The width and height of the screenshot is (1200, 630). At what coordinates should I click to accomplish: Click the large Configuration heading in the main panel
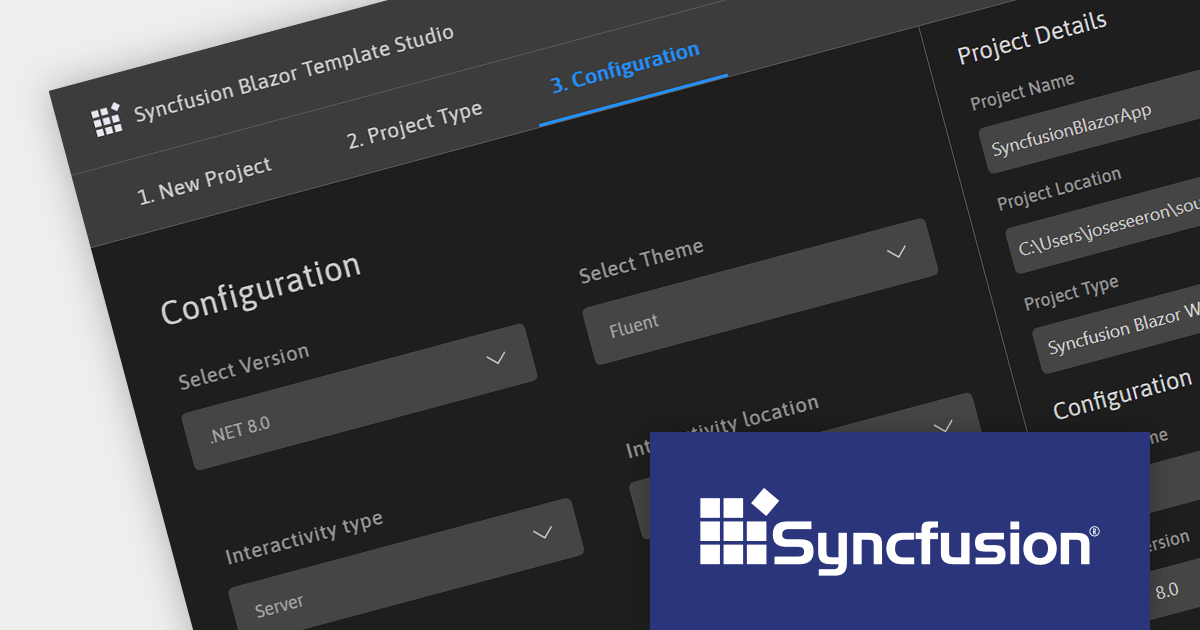pyautogui.click(x=260, y=289)
